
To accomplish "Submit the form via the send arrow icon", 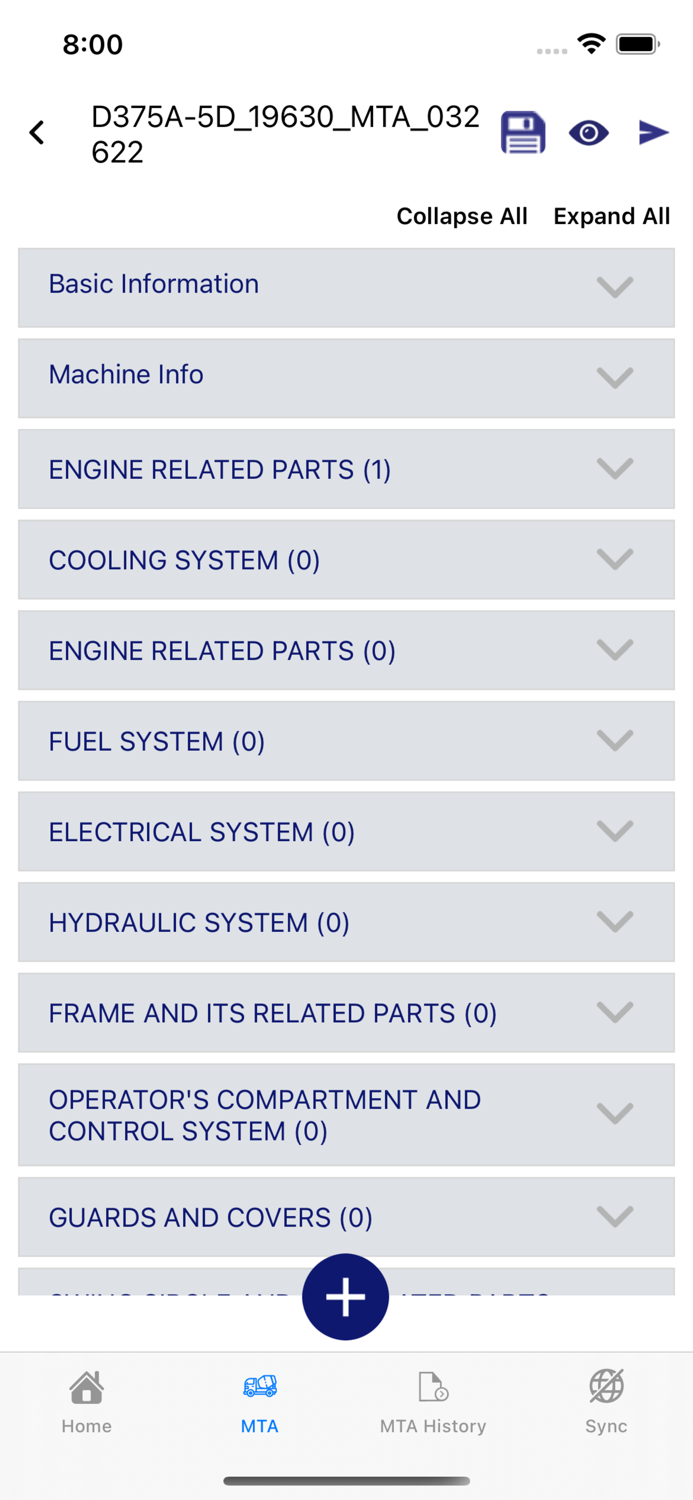I will 655,132.
